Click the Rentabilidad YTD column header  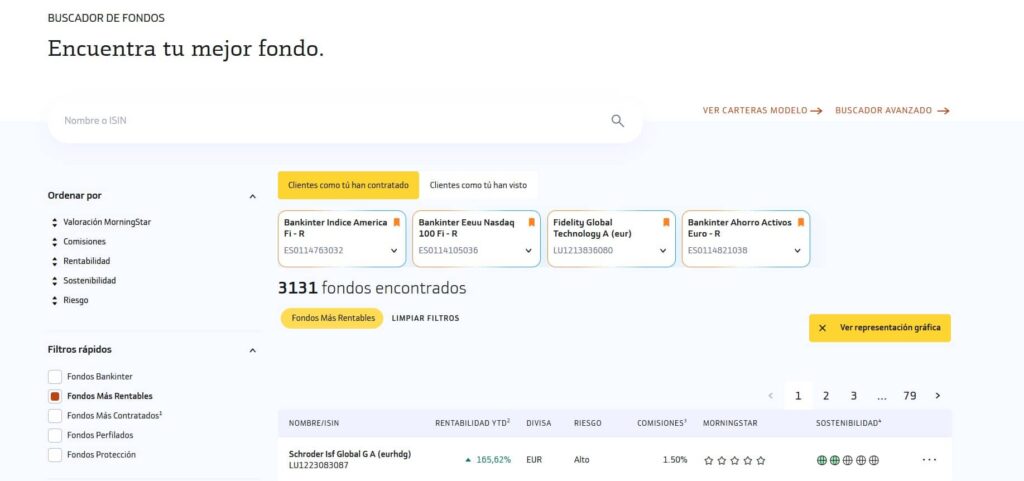(x=473, y=423)
